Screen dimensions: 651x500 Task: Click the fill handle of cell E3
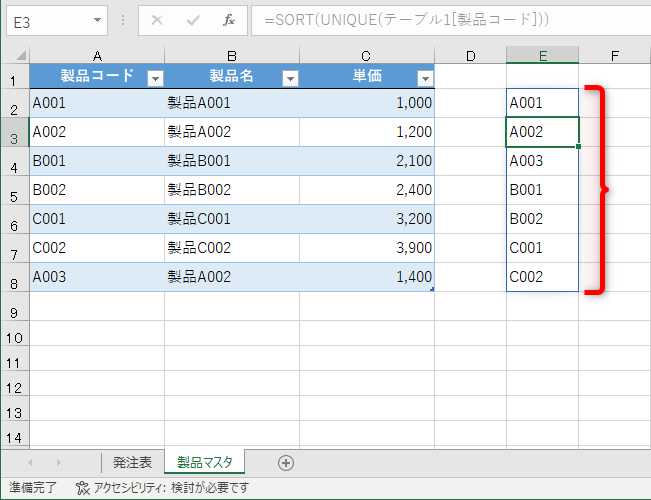(x=578, y=146)
